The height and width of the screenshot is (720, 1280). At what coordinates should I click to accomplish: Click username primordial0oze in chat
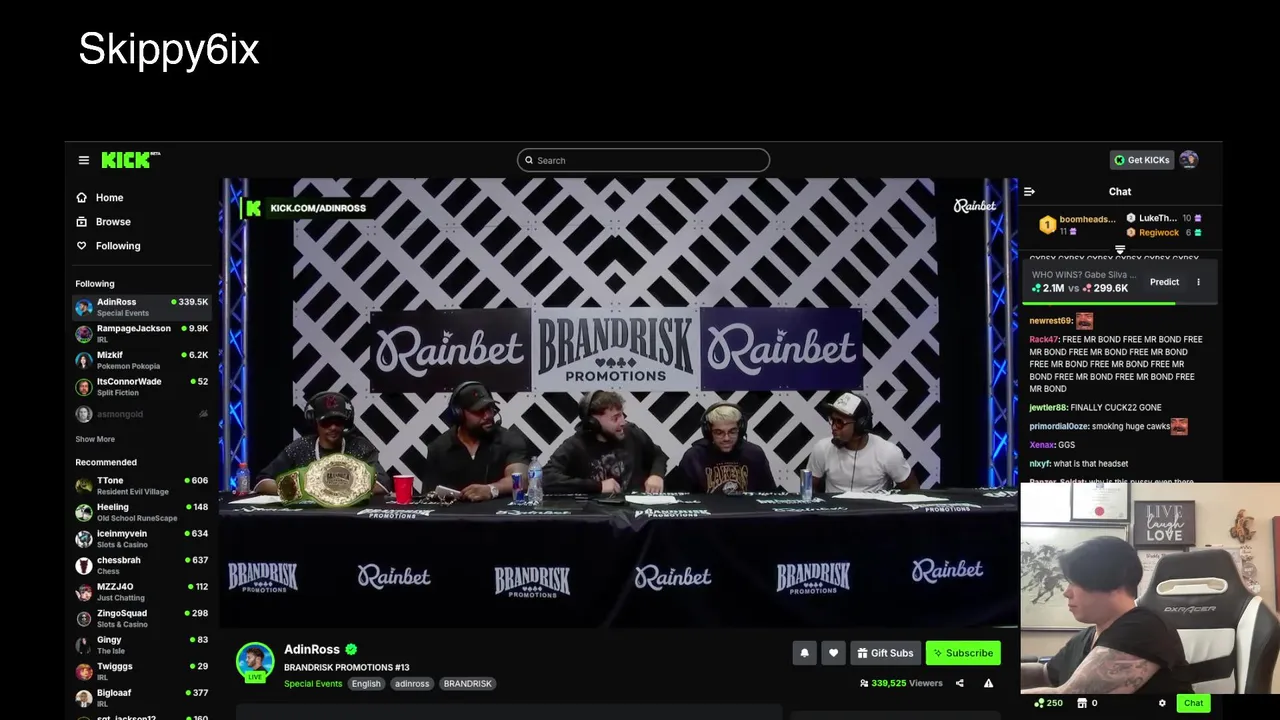pyautogui.click(x=1058, y=427)
